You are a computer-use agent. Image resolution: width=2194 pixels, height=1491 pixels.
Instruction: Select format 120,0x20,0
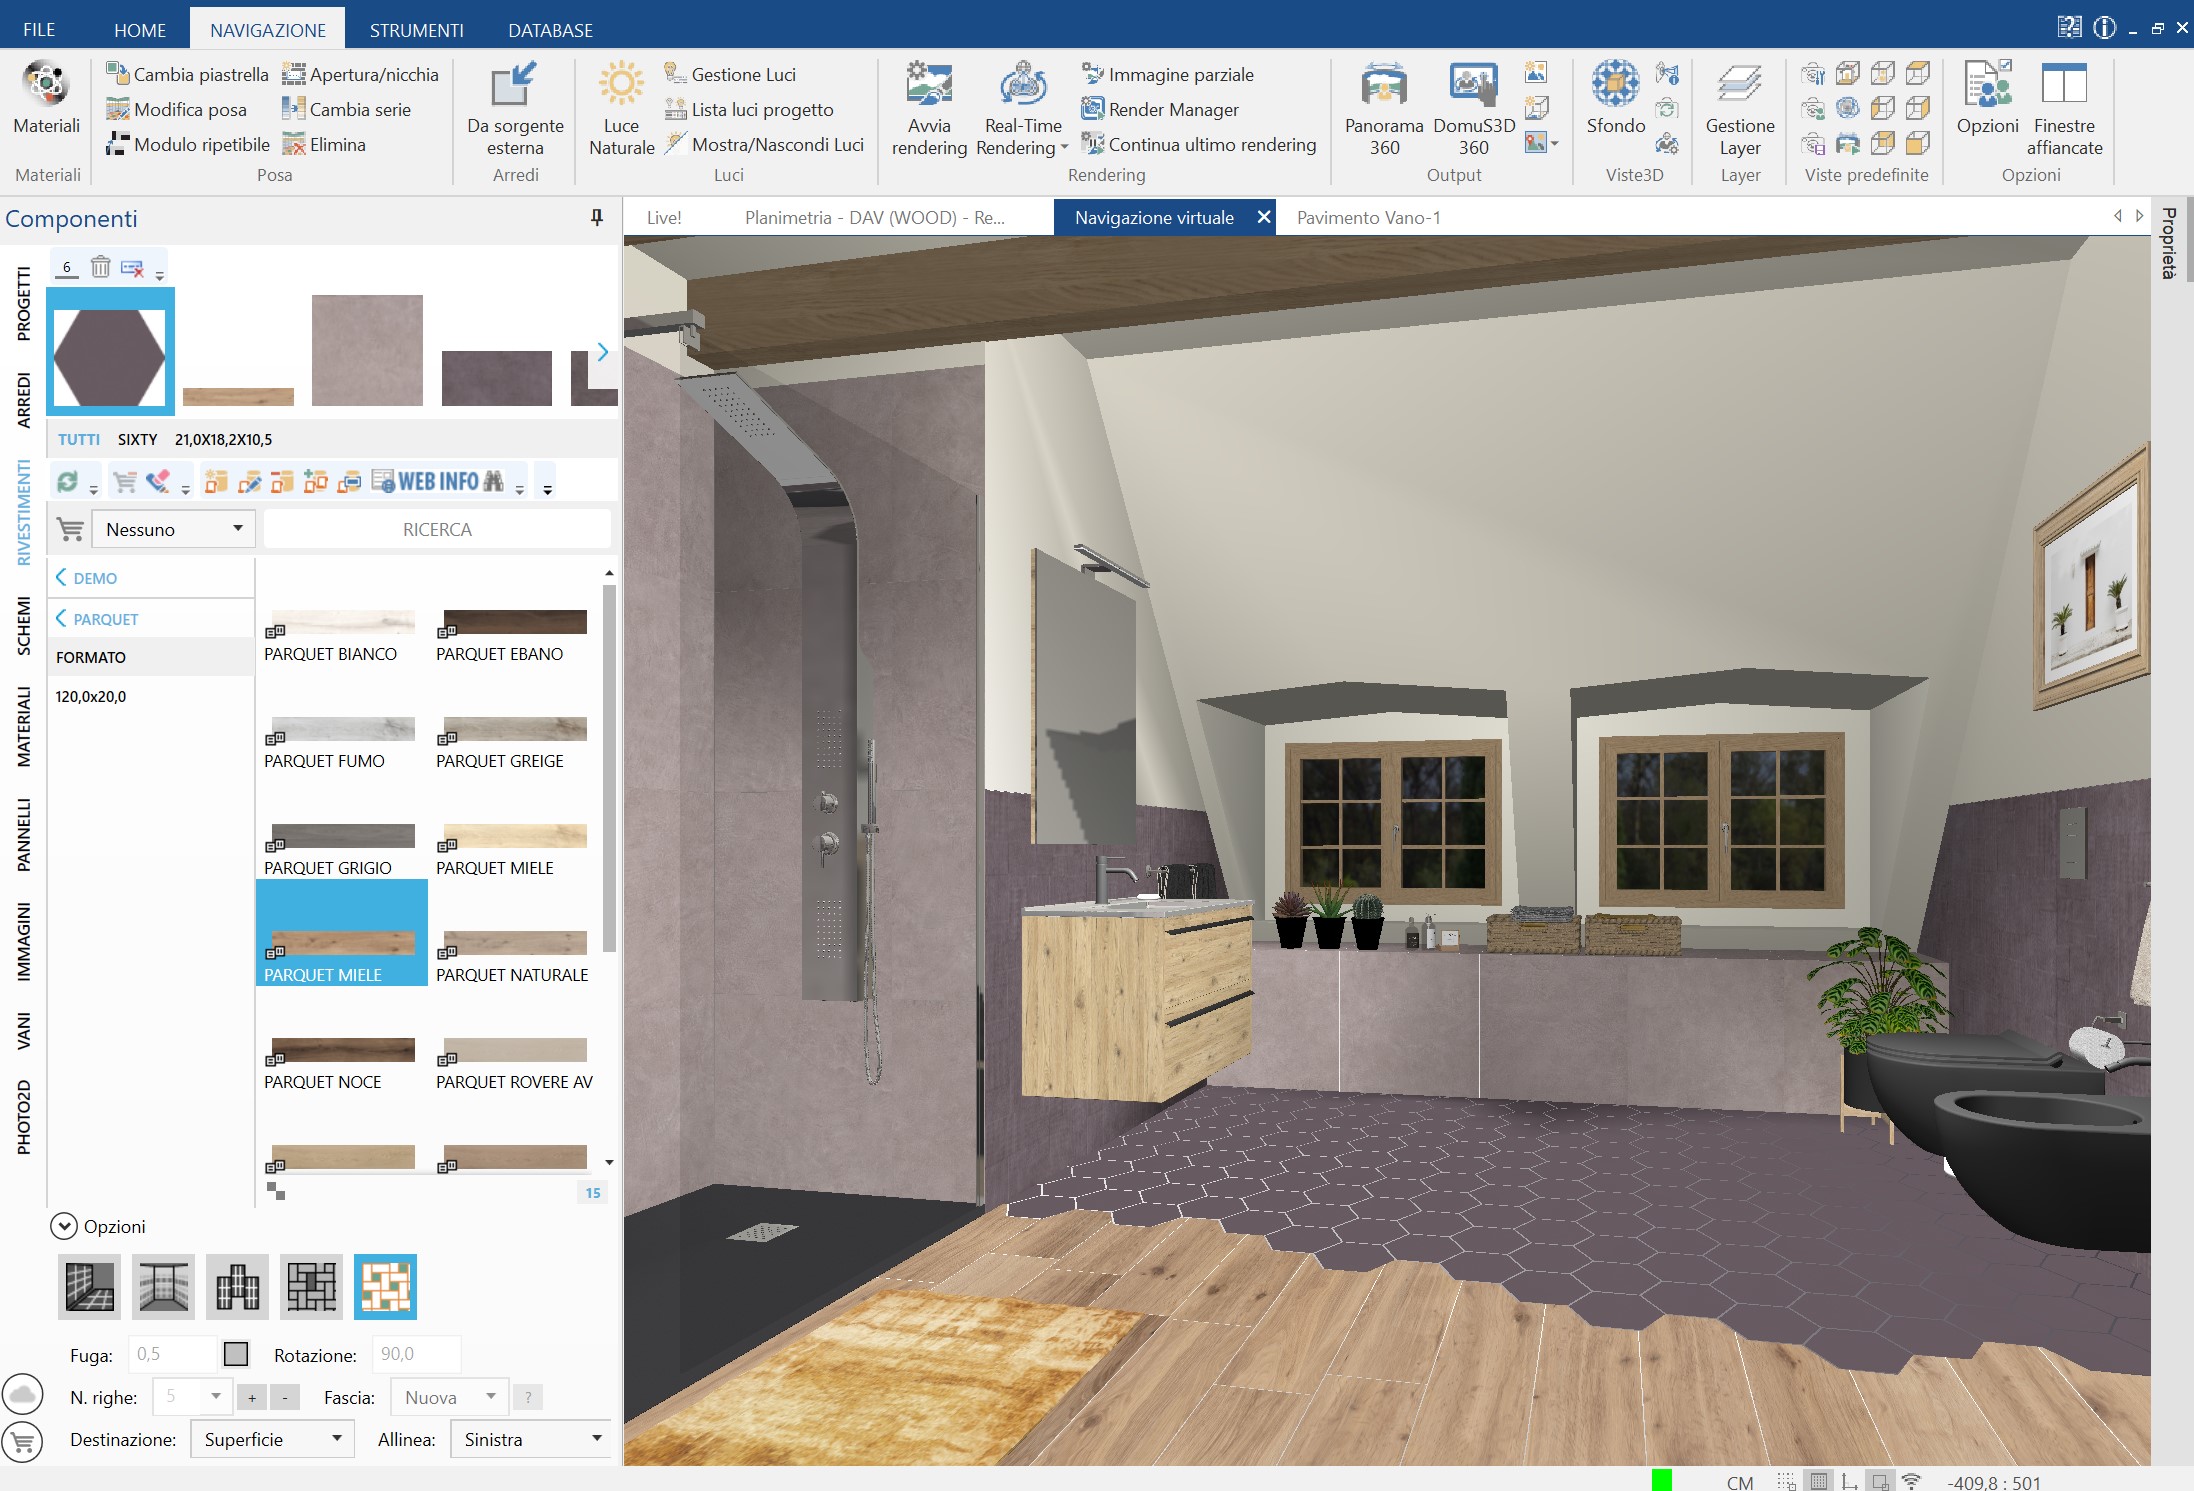pos(91,696)
